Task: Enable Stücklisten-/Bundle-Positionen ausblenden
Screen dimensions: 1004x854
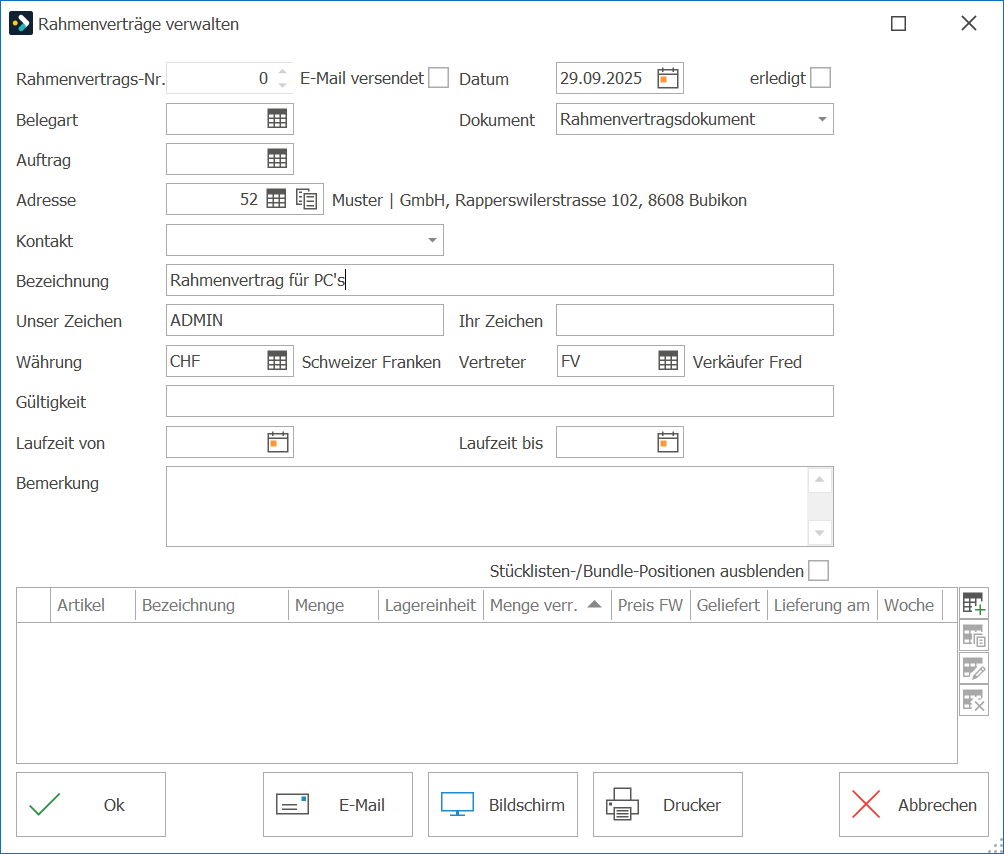Action: (818, 570)
